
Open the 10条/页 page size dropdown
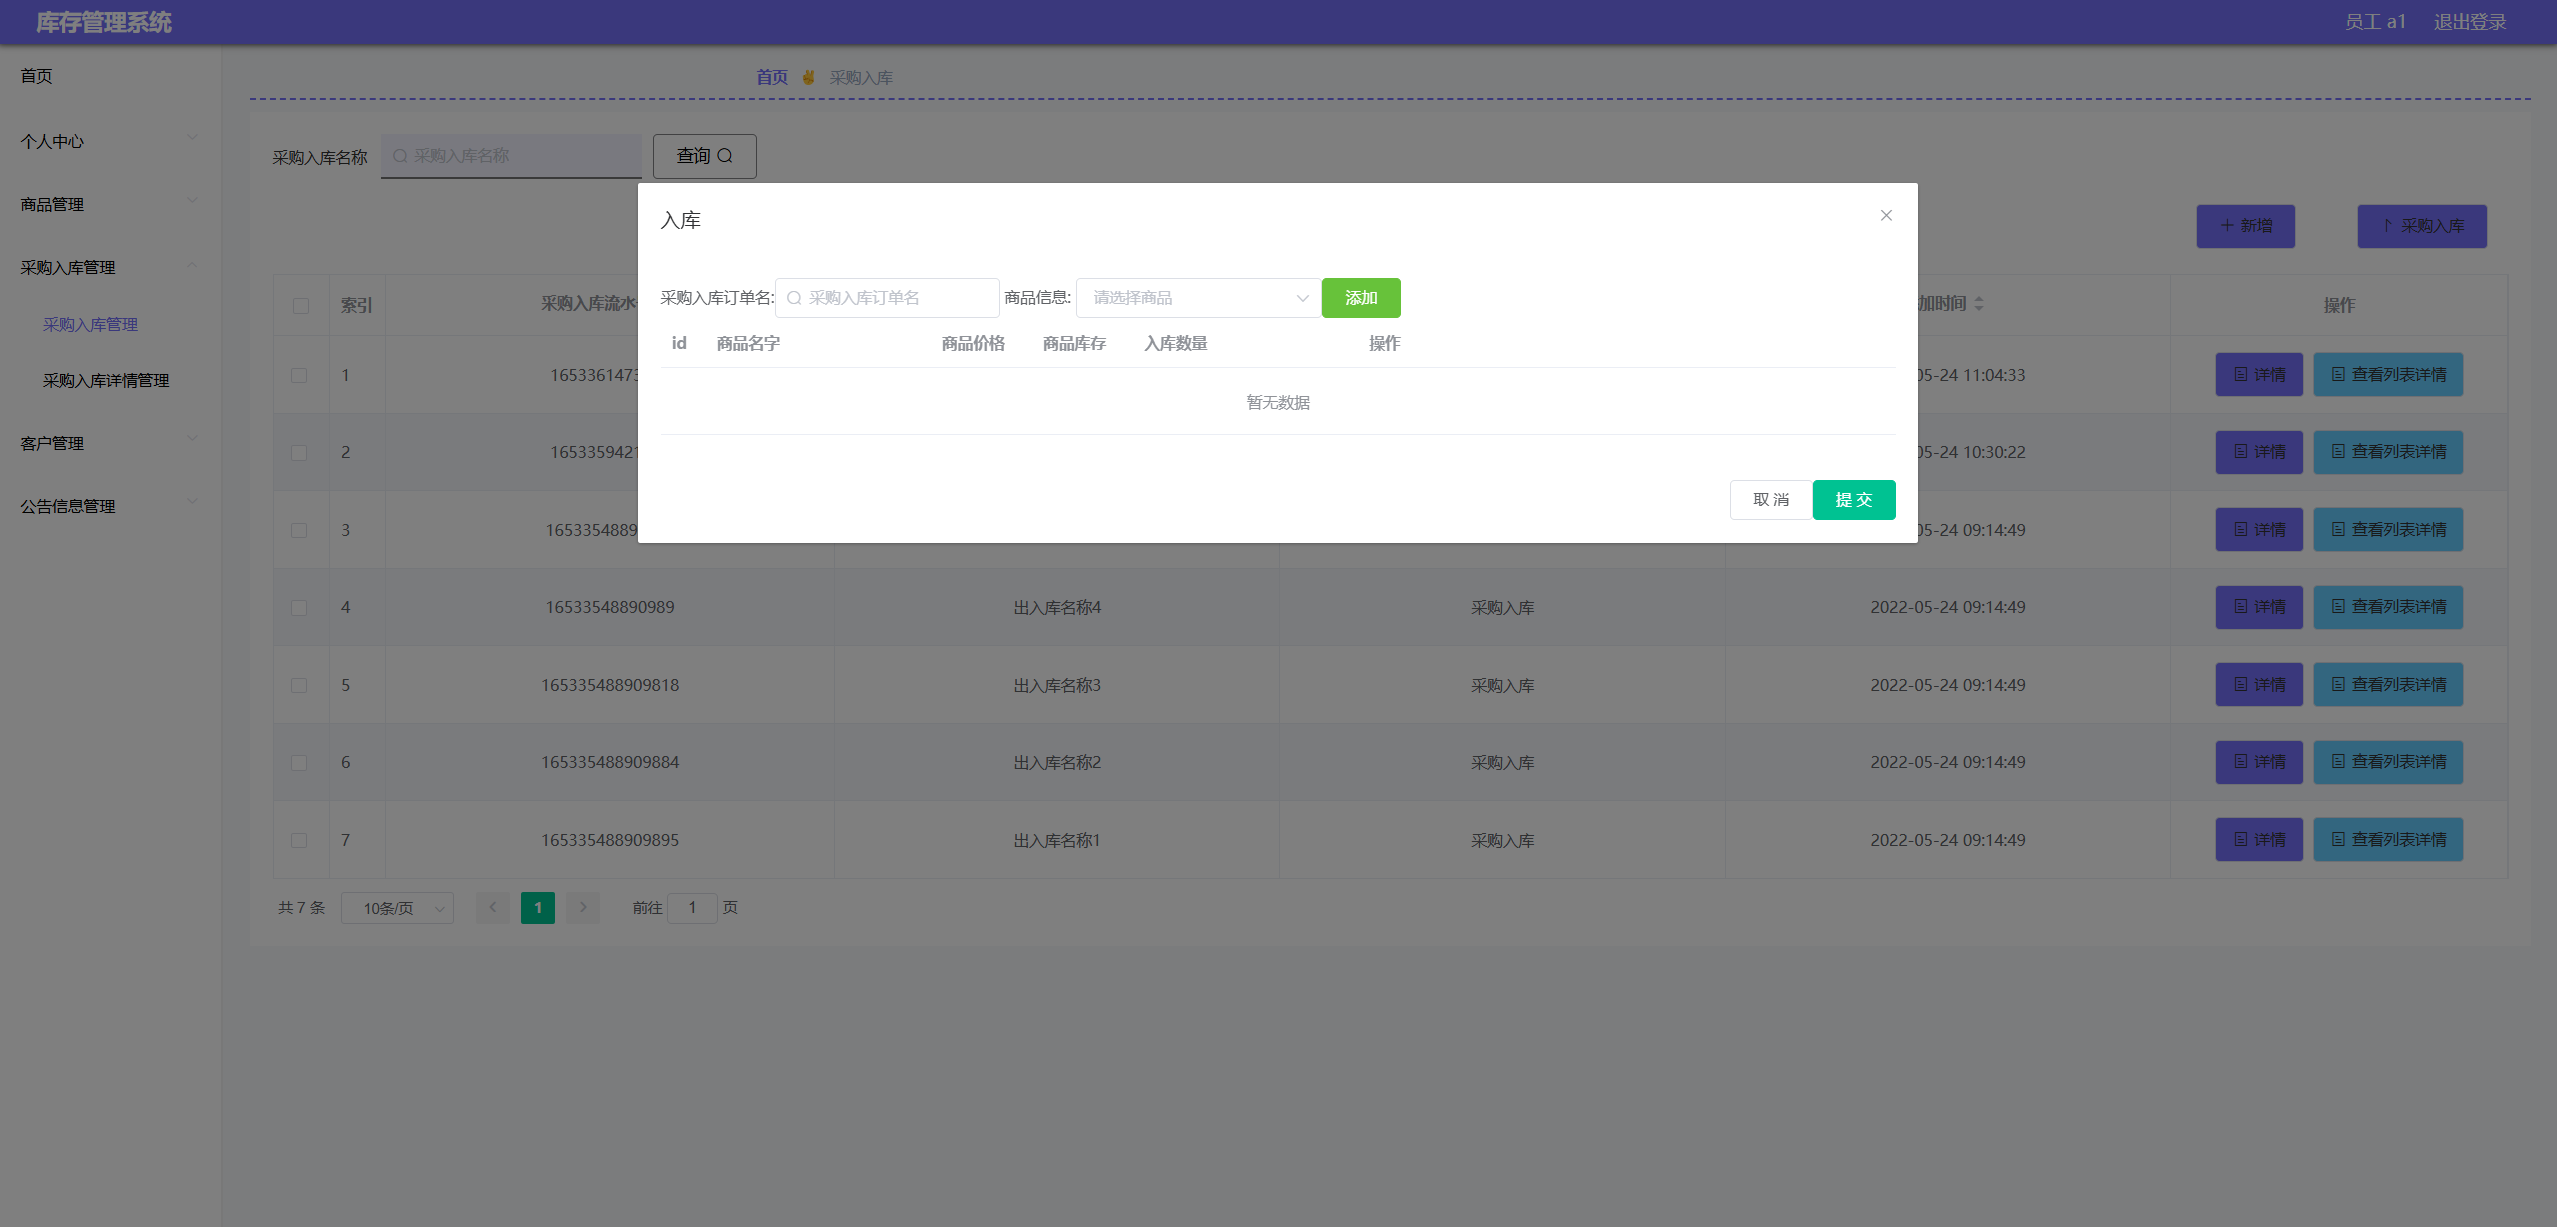pos(397,908)
